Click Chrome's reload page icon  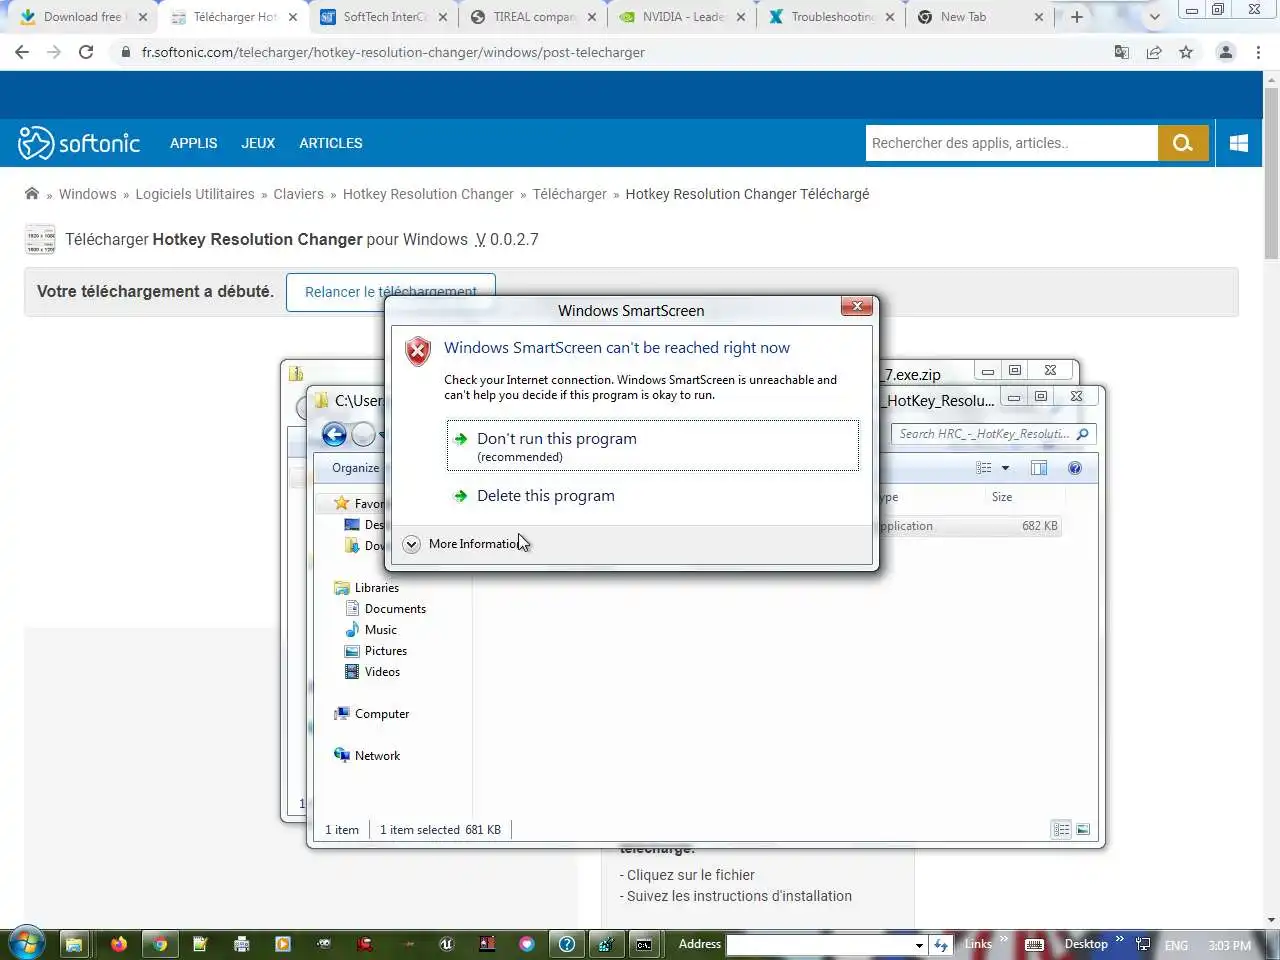(86, 52)
